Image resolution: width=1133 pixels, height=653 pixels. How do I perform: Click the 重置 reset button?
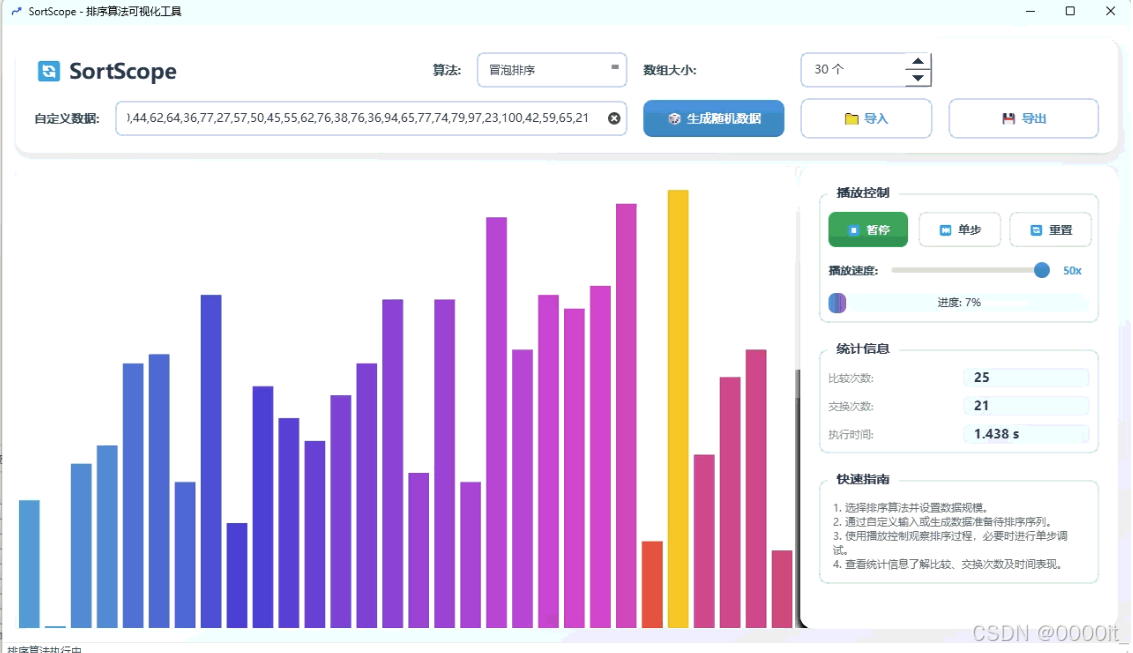point(1051,230)
